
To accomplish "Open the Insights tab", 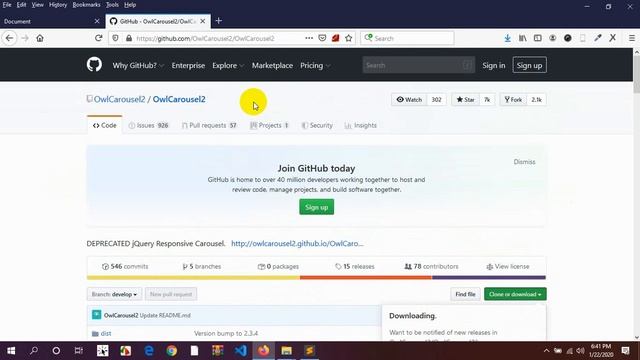I will click(x=361, y=125).
